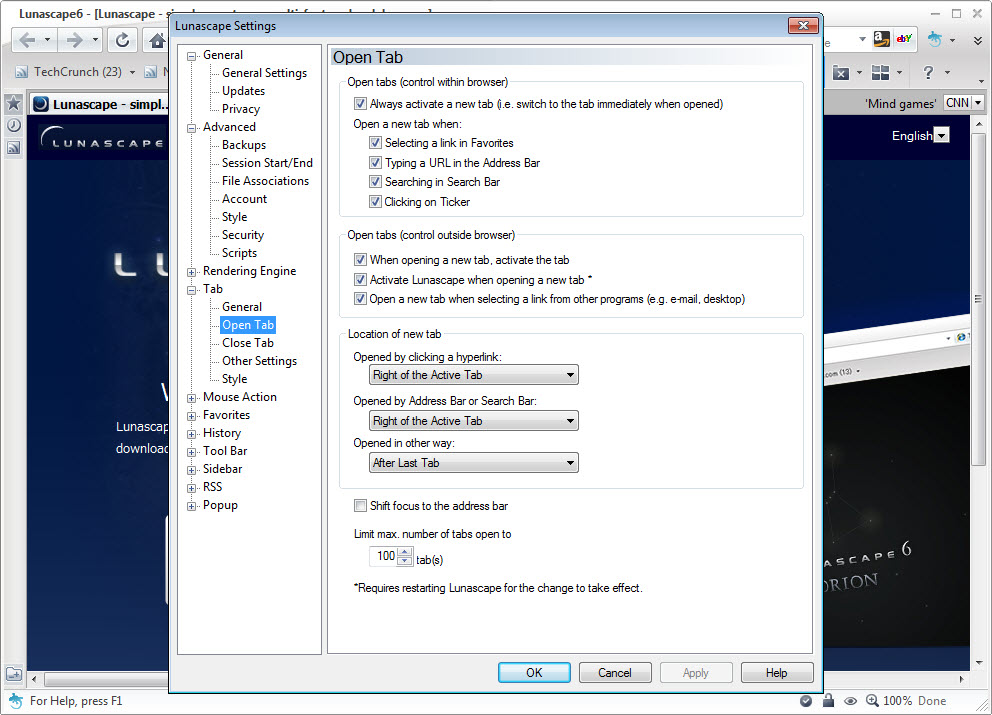Click the page scrollbar up arrow
Viewport: 992px width, 715px height.
pyautogui.click(x=978, y=124)
